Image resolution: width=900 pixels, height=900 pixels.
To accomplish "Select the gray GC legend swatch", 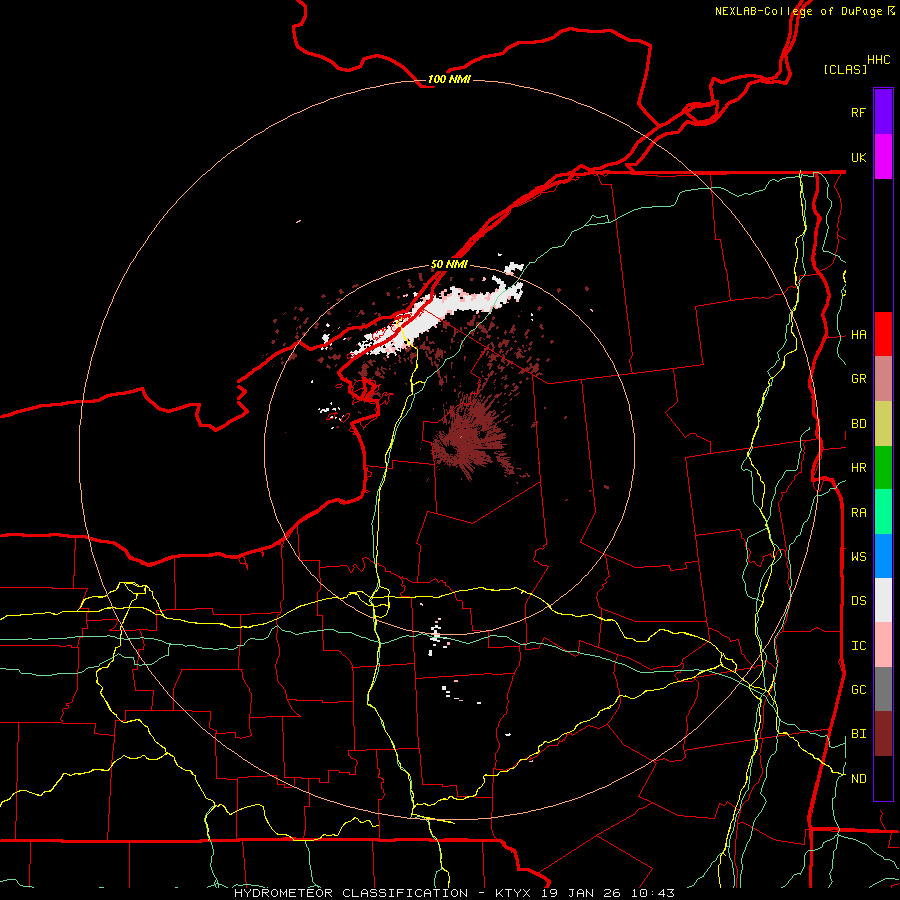I will 883,689.
